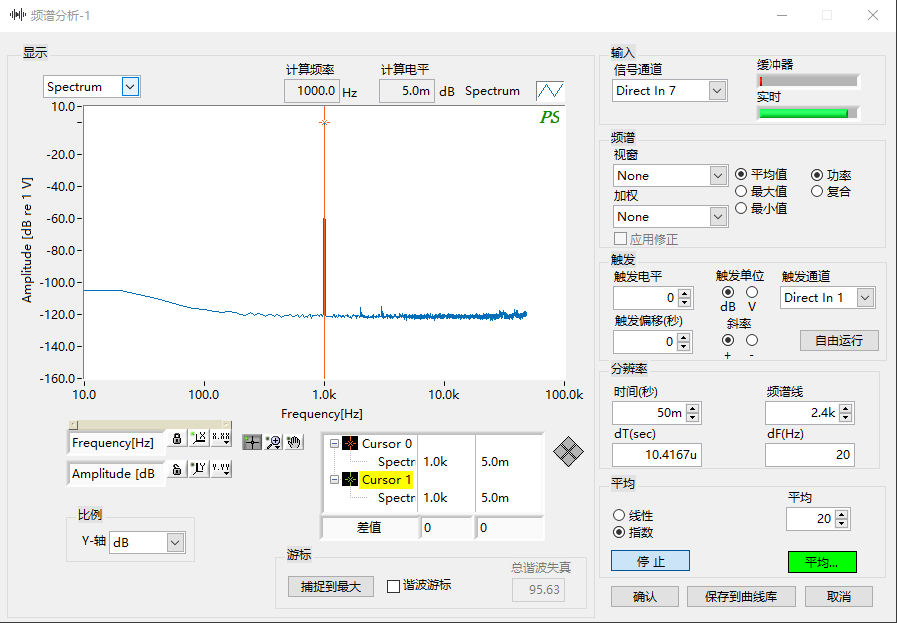Viewport: 897px width, 623px height.
Task: Click the cursor legend horizontal scrollbar
Action: [x=149, y=425]
